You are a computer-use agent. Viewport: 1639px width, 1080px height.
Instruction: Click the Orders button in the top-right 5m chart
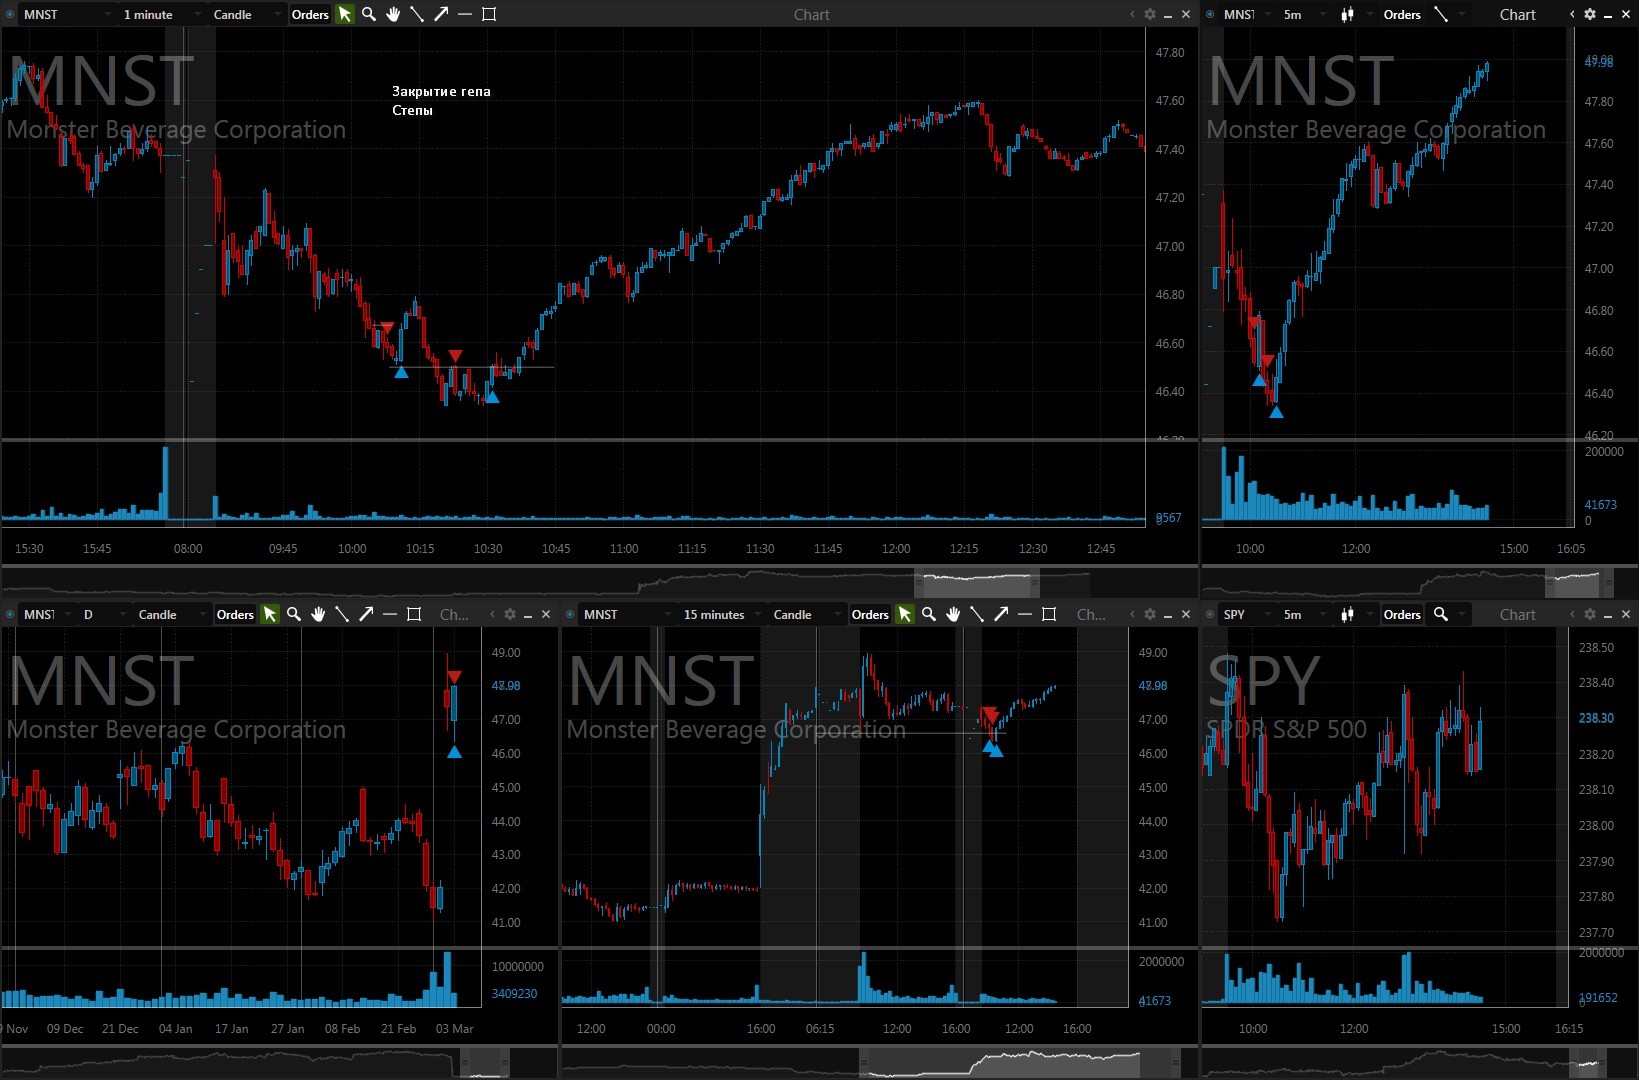[1402, 14]
